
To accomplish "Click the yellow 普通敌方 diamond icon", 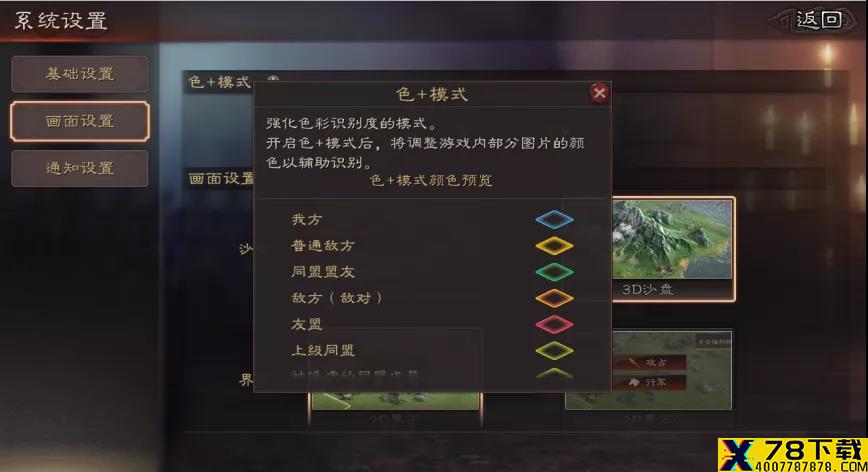I will 554,246.
